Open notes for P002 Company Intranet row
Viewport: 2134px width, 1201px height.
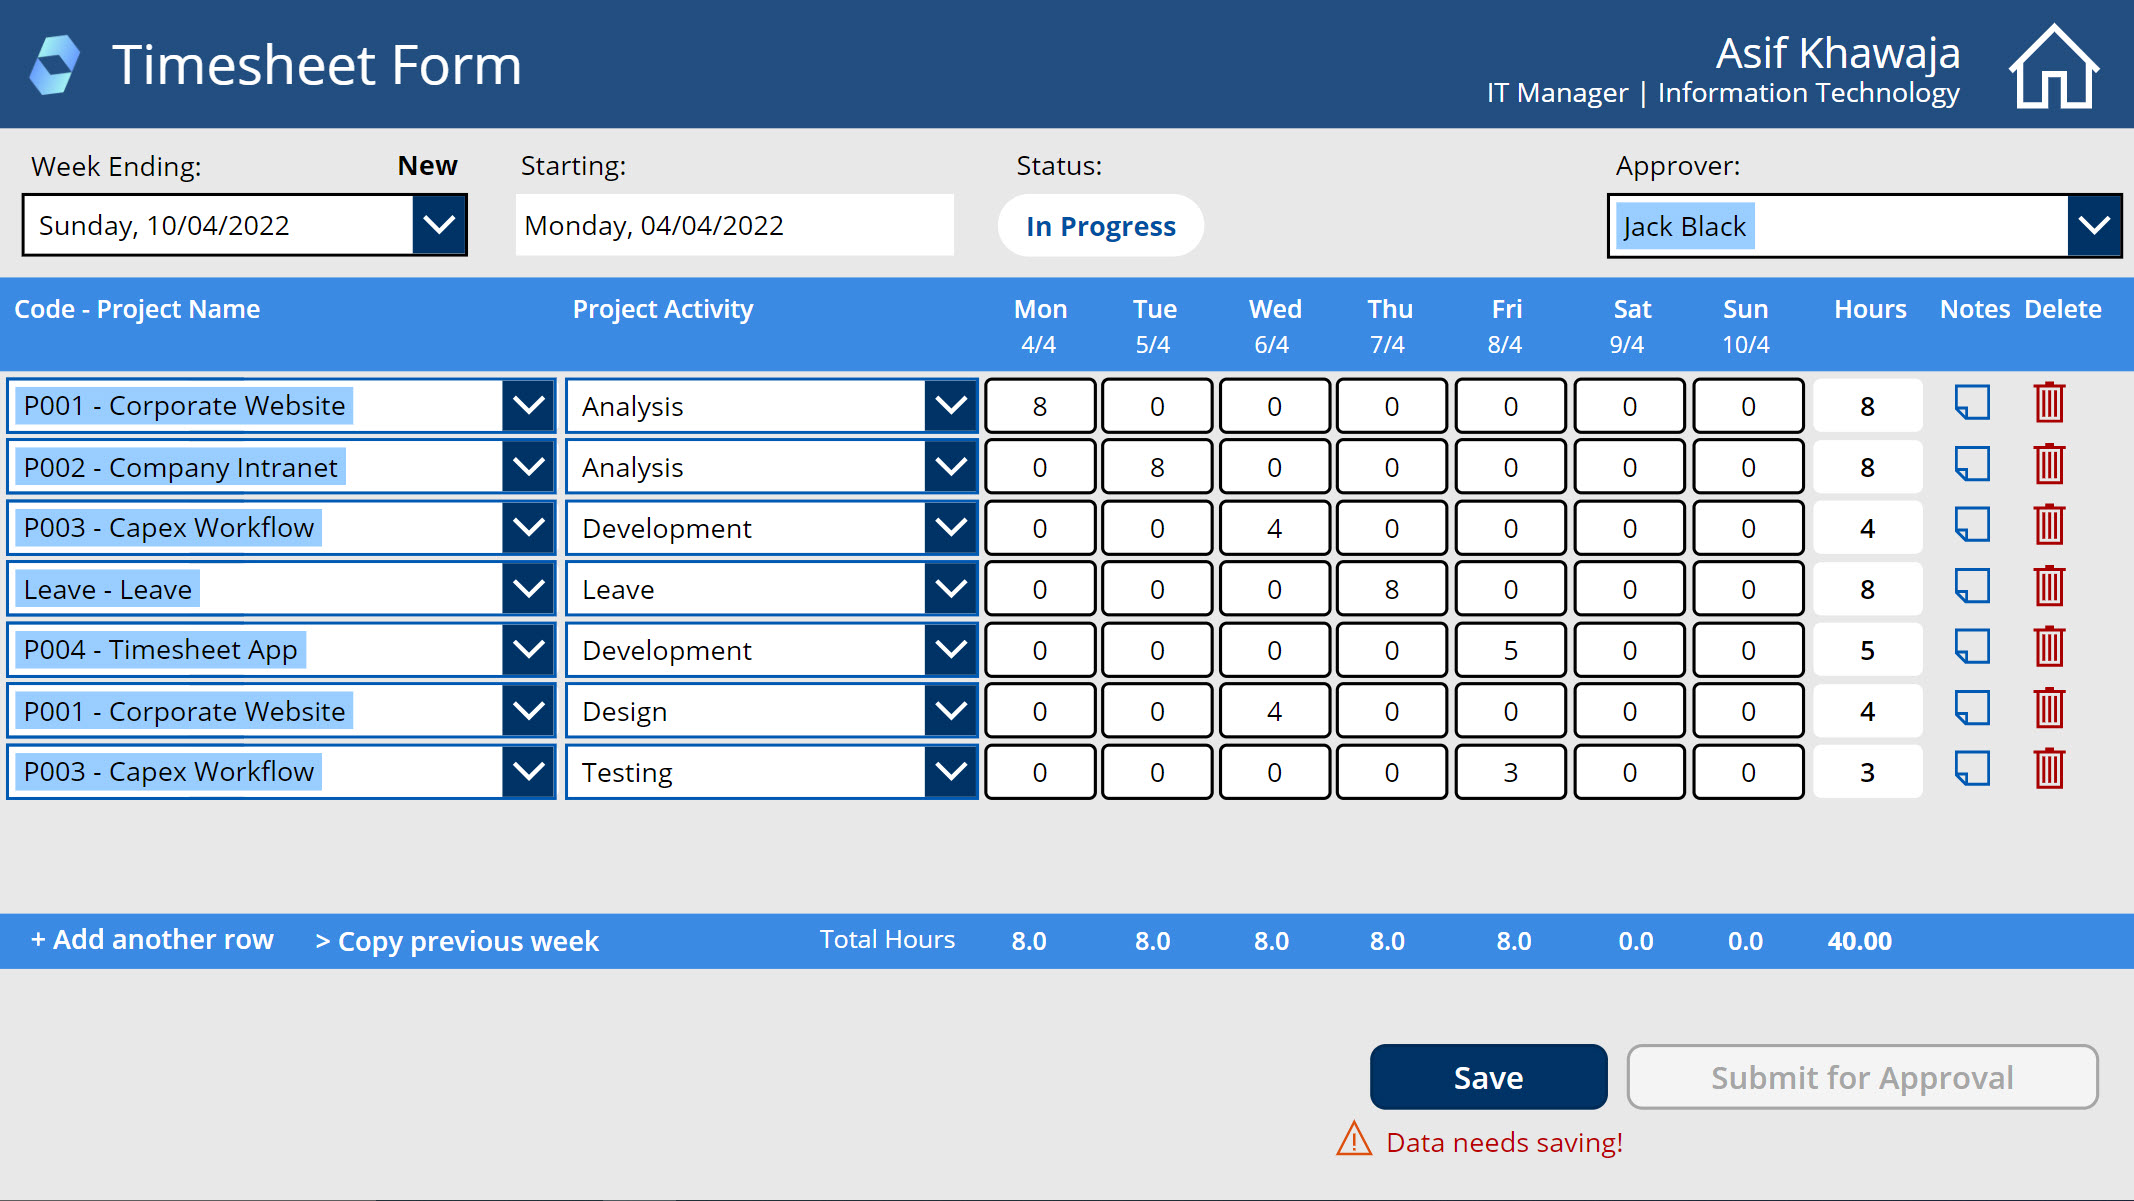[1972, 465]
